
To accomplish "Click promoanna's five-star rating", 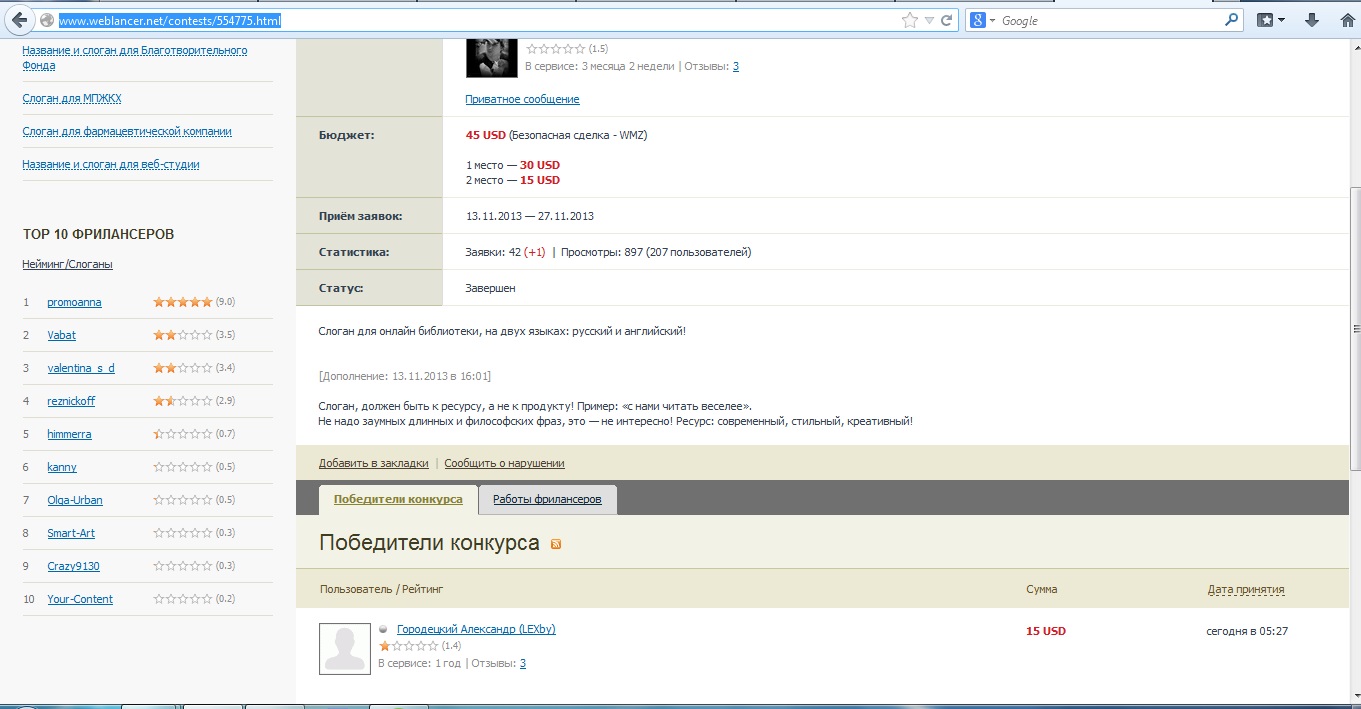I will click(183, 302).
